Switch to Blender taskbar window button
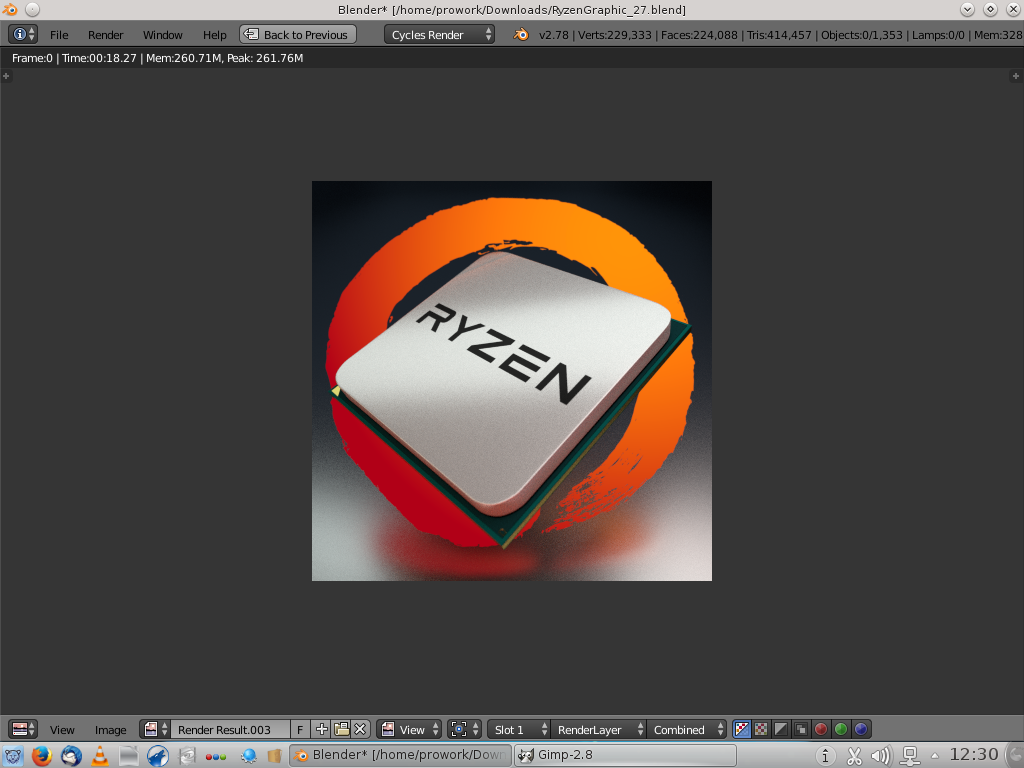The height and width of the screenshot is (768, 1024). pos(400,756)
